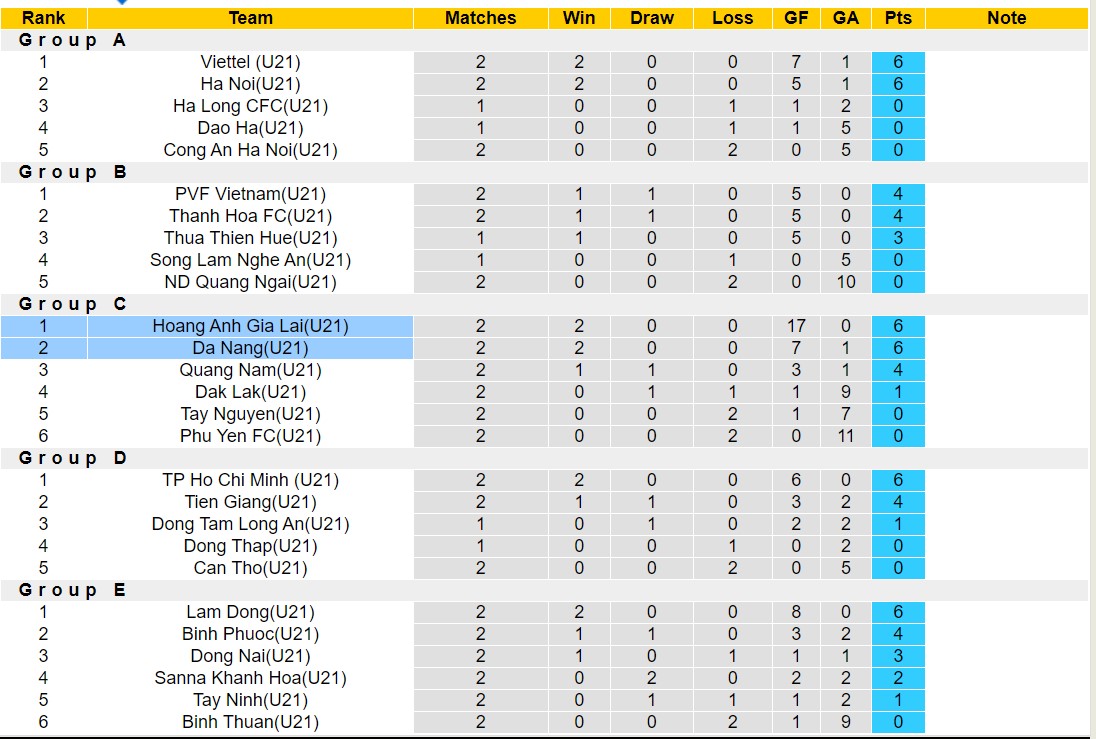
Task: Select TP Ho Chi Minh (U21) team
Action: [250, 480]
